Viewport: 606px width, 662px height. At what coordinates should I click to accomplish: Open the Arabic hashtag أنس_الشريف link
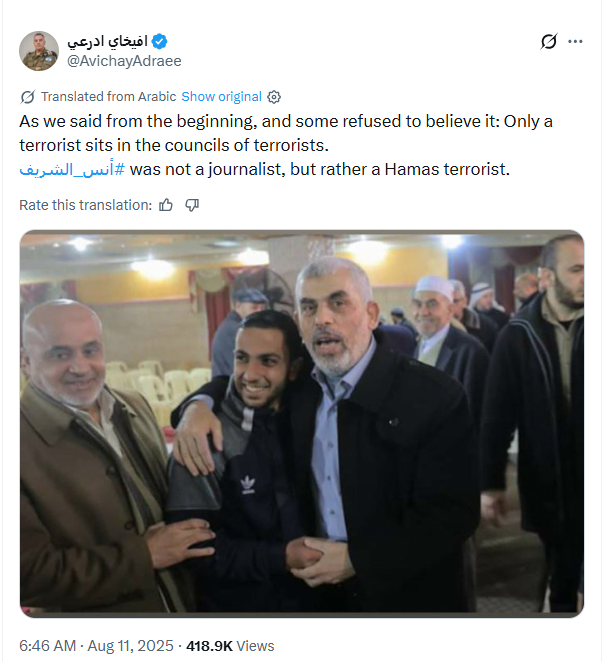pyautogui.click(x=72, y=169)
